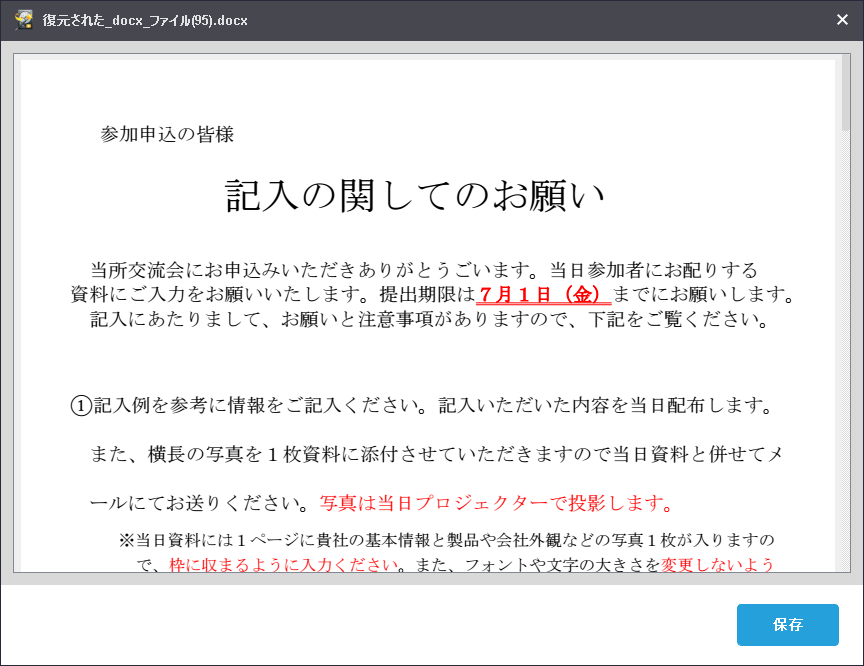864x666 pixels.
Task: Click the title text 復元された_docx_ファイル(95).docx
Action: point(145,20)
